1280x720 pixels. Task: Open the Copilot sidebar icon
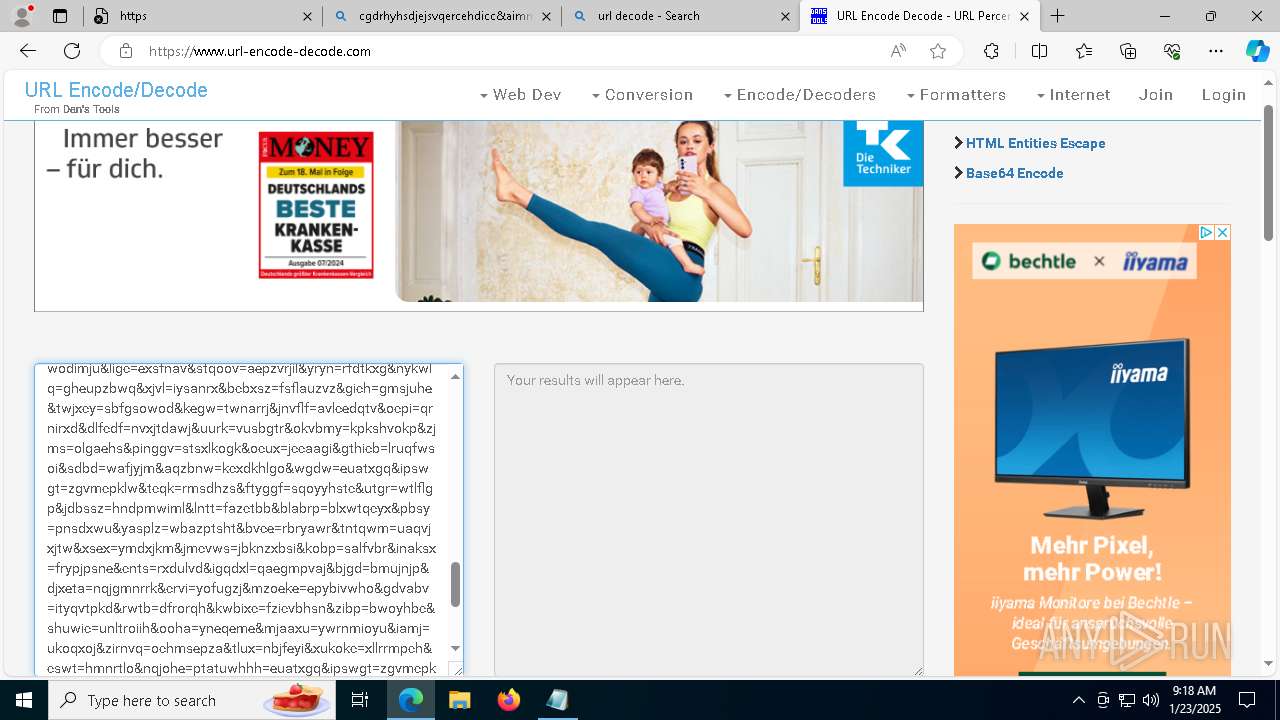point(1257,51)
